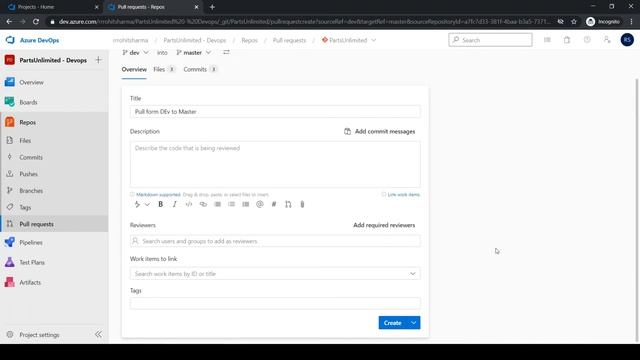640x360 pixels.
Task: Open the header format dropdown in toolbar
Action: tap(142, 204)
